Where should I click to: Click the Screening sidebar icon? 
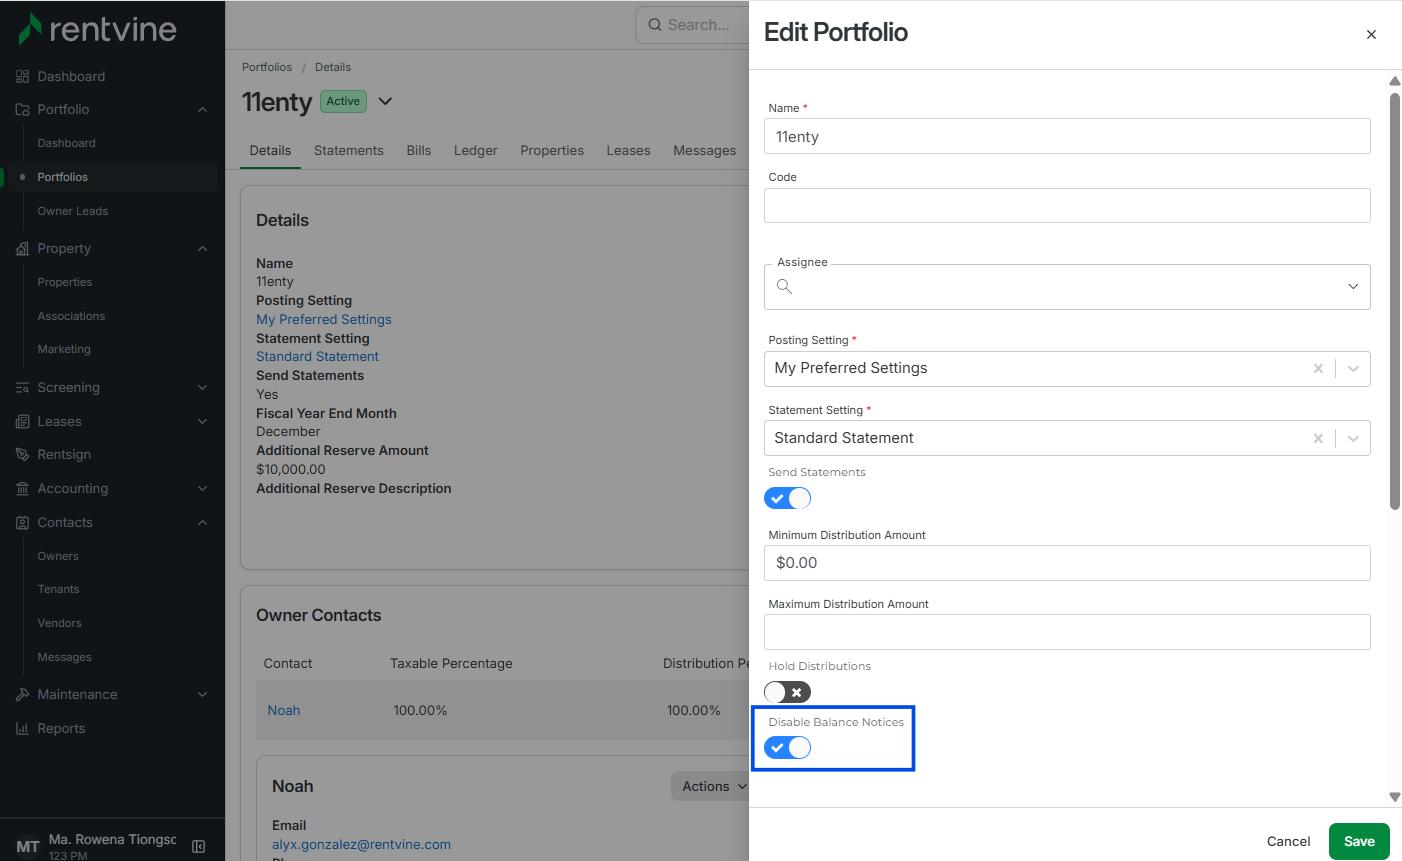click(x=22, y=387)
